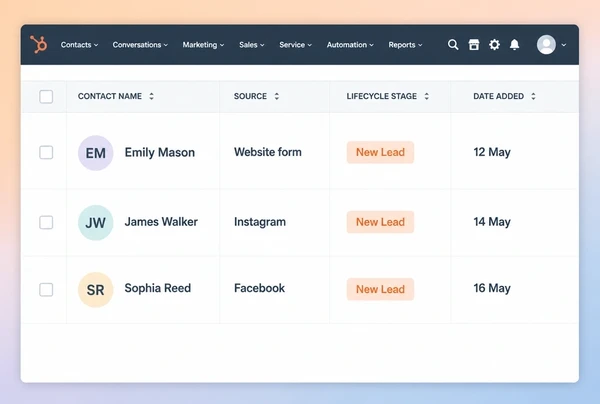
Task: Click the CONTACT NAME column header
Action: click(110, 96)
